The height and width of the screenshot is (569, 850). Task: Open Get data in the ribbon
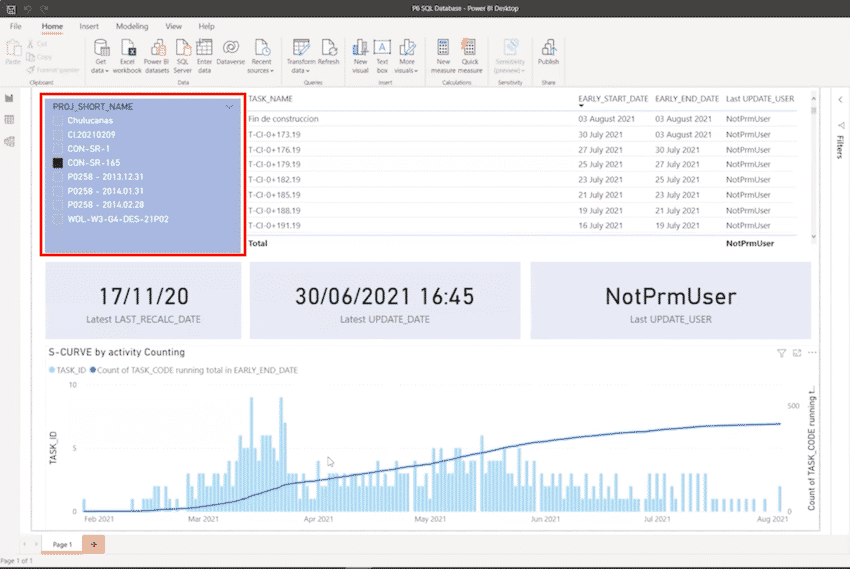coord(101,56)
